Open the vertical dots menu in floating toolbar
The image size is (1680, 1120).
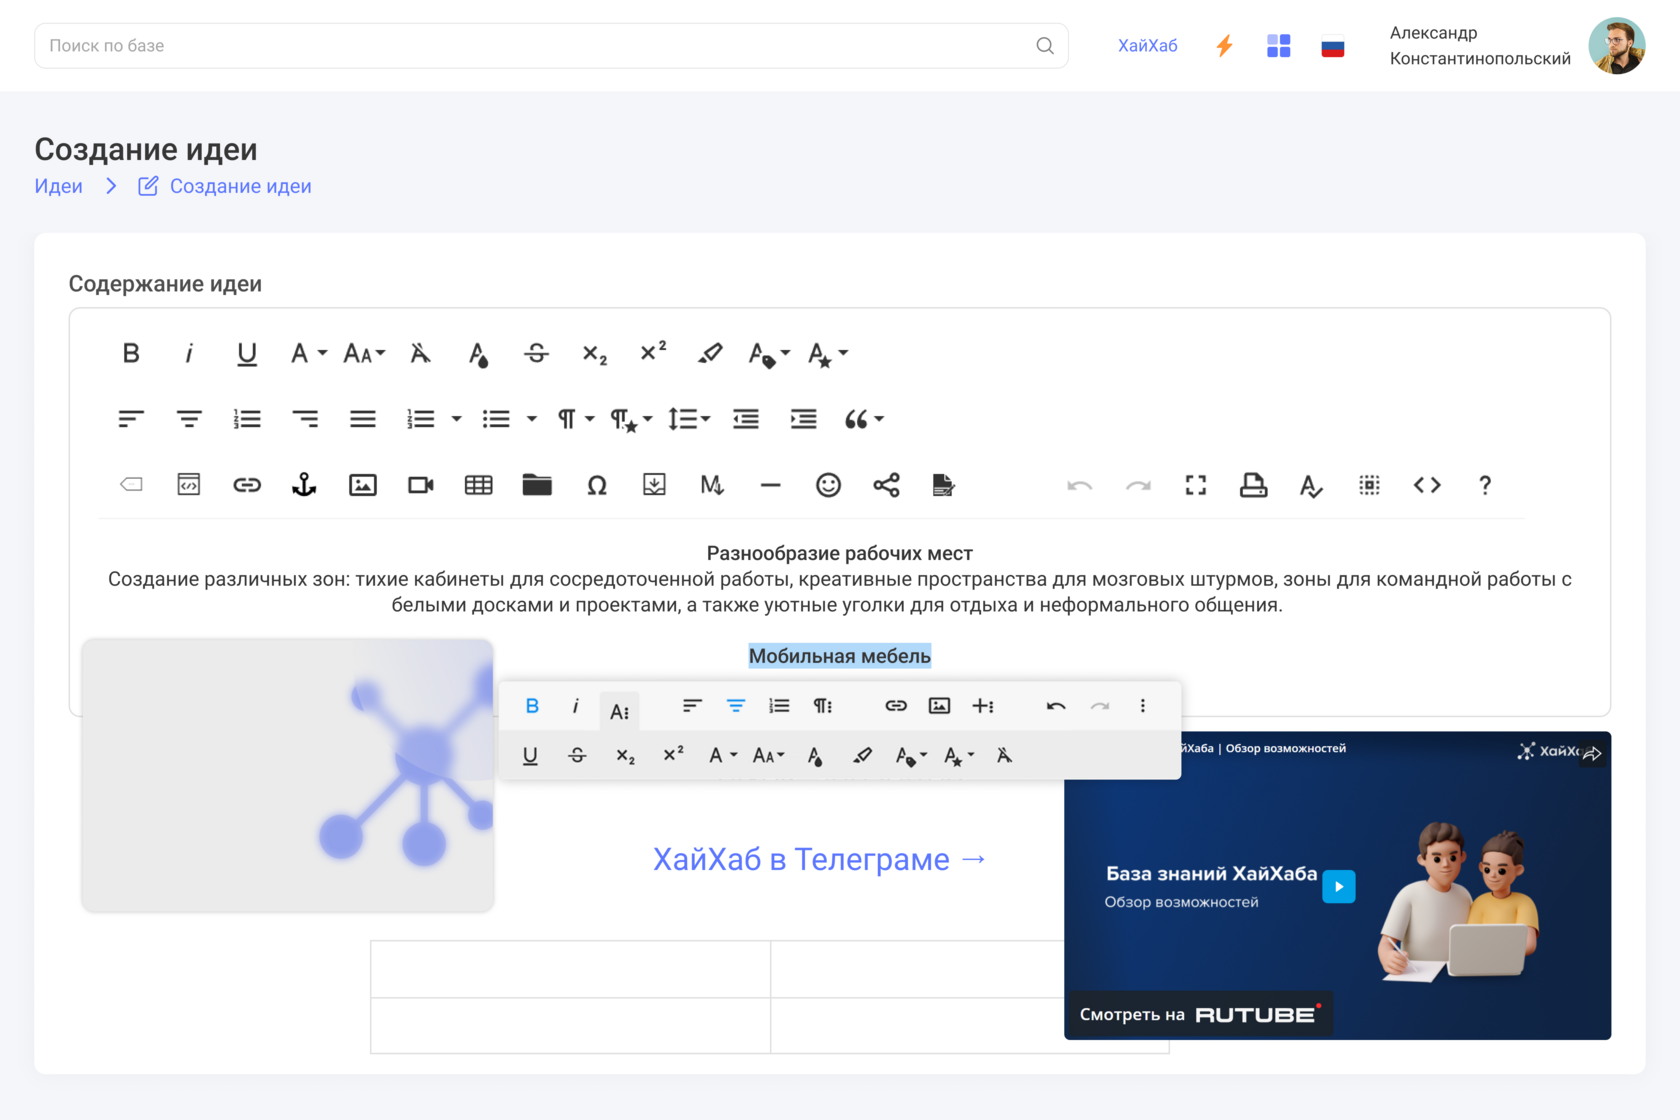coord(1143,706)
